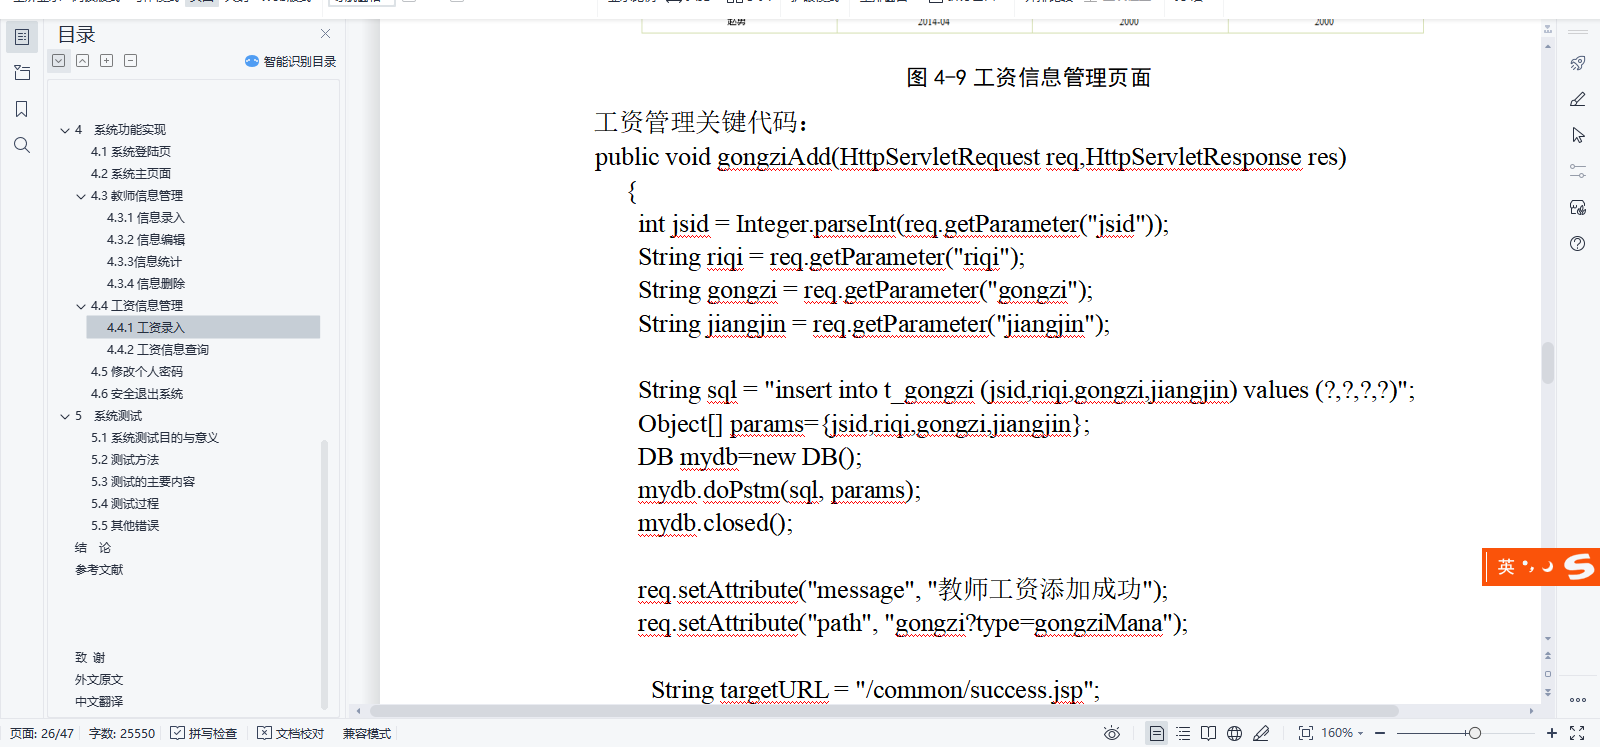
Task: Click zoom in plus button
Action: (x=1552, y=733)
